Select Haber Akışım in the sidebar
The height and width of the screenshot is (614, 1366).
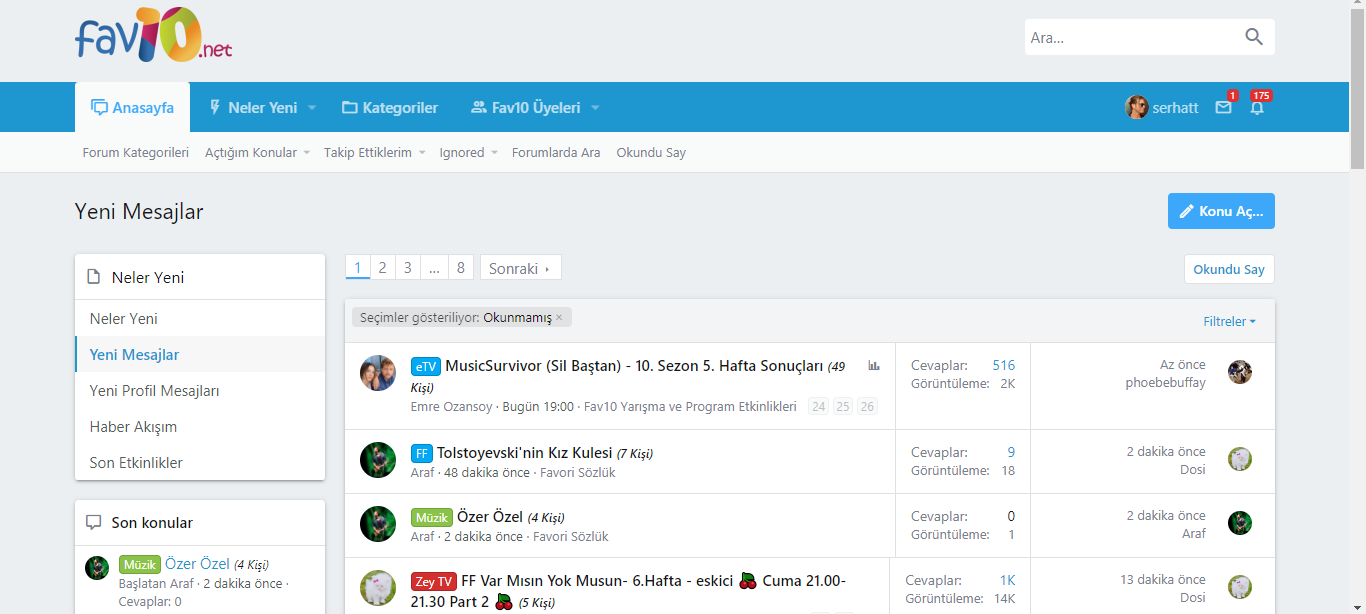coord(133,427)
